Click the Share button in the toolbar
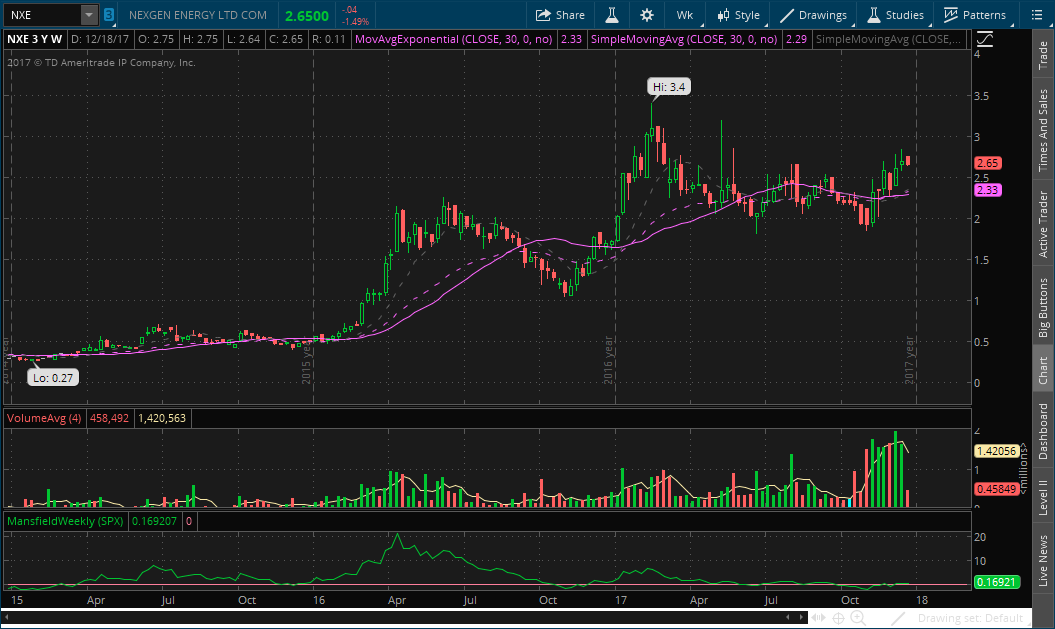The image size is (1055, 629). 560,15
